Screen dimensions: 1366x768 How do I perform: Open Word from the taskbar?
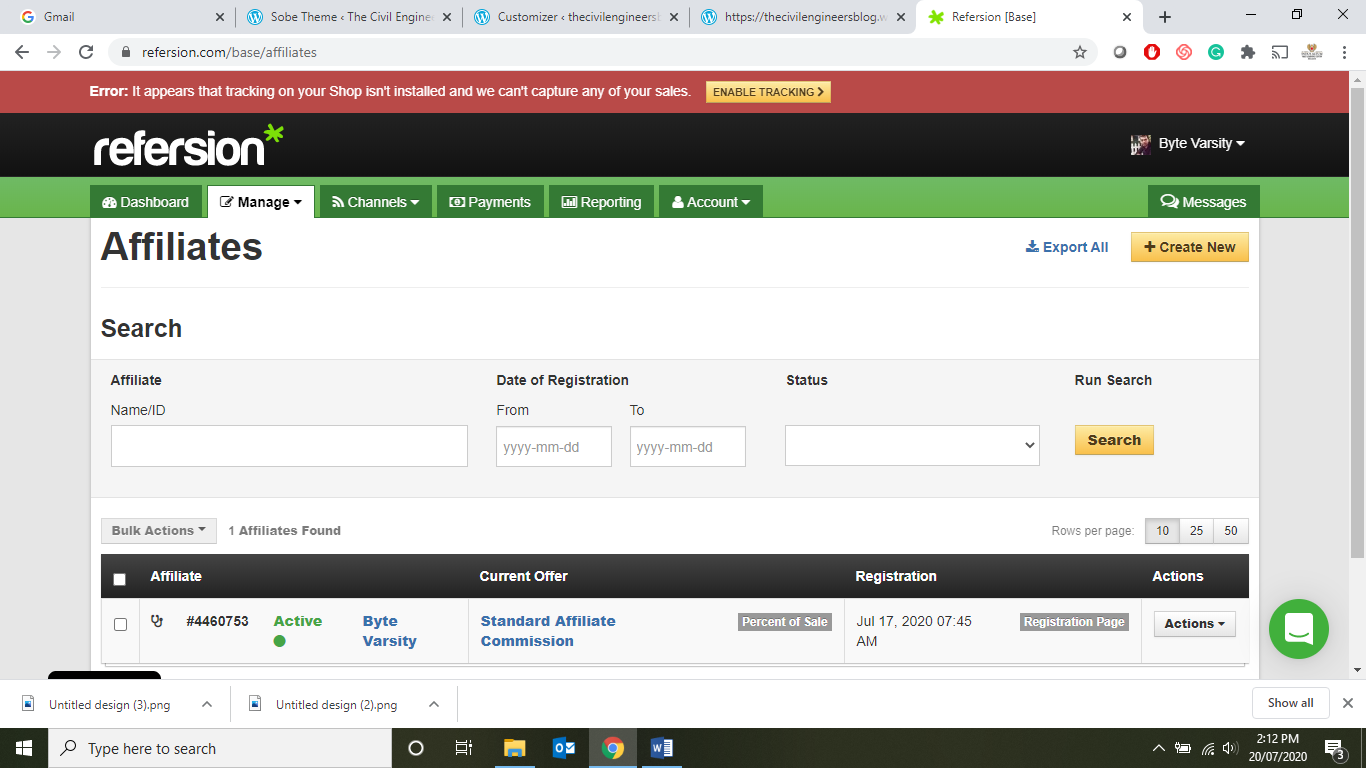662,748
